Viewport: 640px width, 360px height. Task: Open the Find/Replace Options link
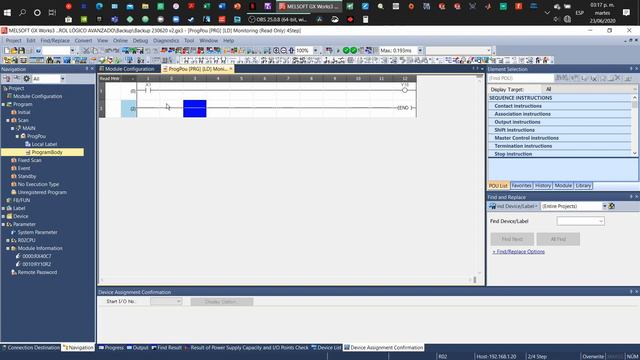pos(518,251)
